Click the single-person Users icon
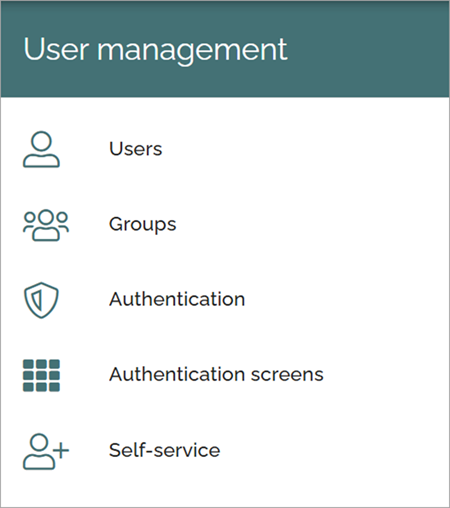 (x=41, y=149)
